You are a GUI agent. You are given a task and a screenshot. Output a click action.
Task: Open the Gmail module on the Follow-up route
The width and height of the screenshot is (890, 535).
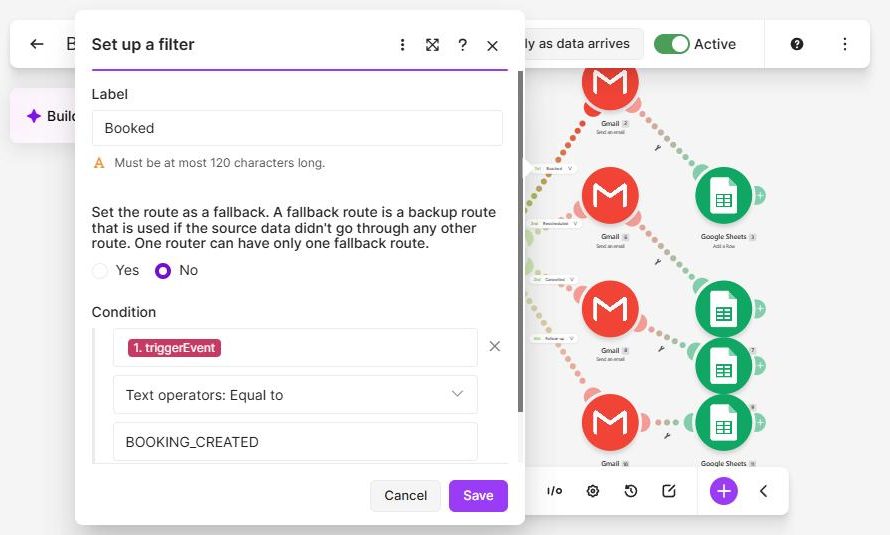(x=610, y=423)
